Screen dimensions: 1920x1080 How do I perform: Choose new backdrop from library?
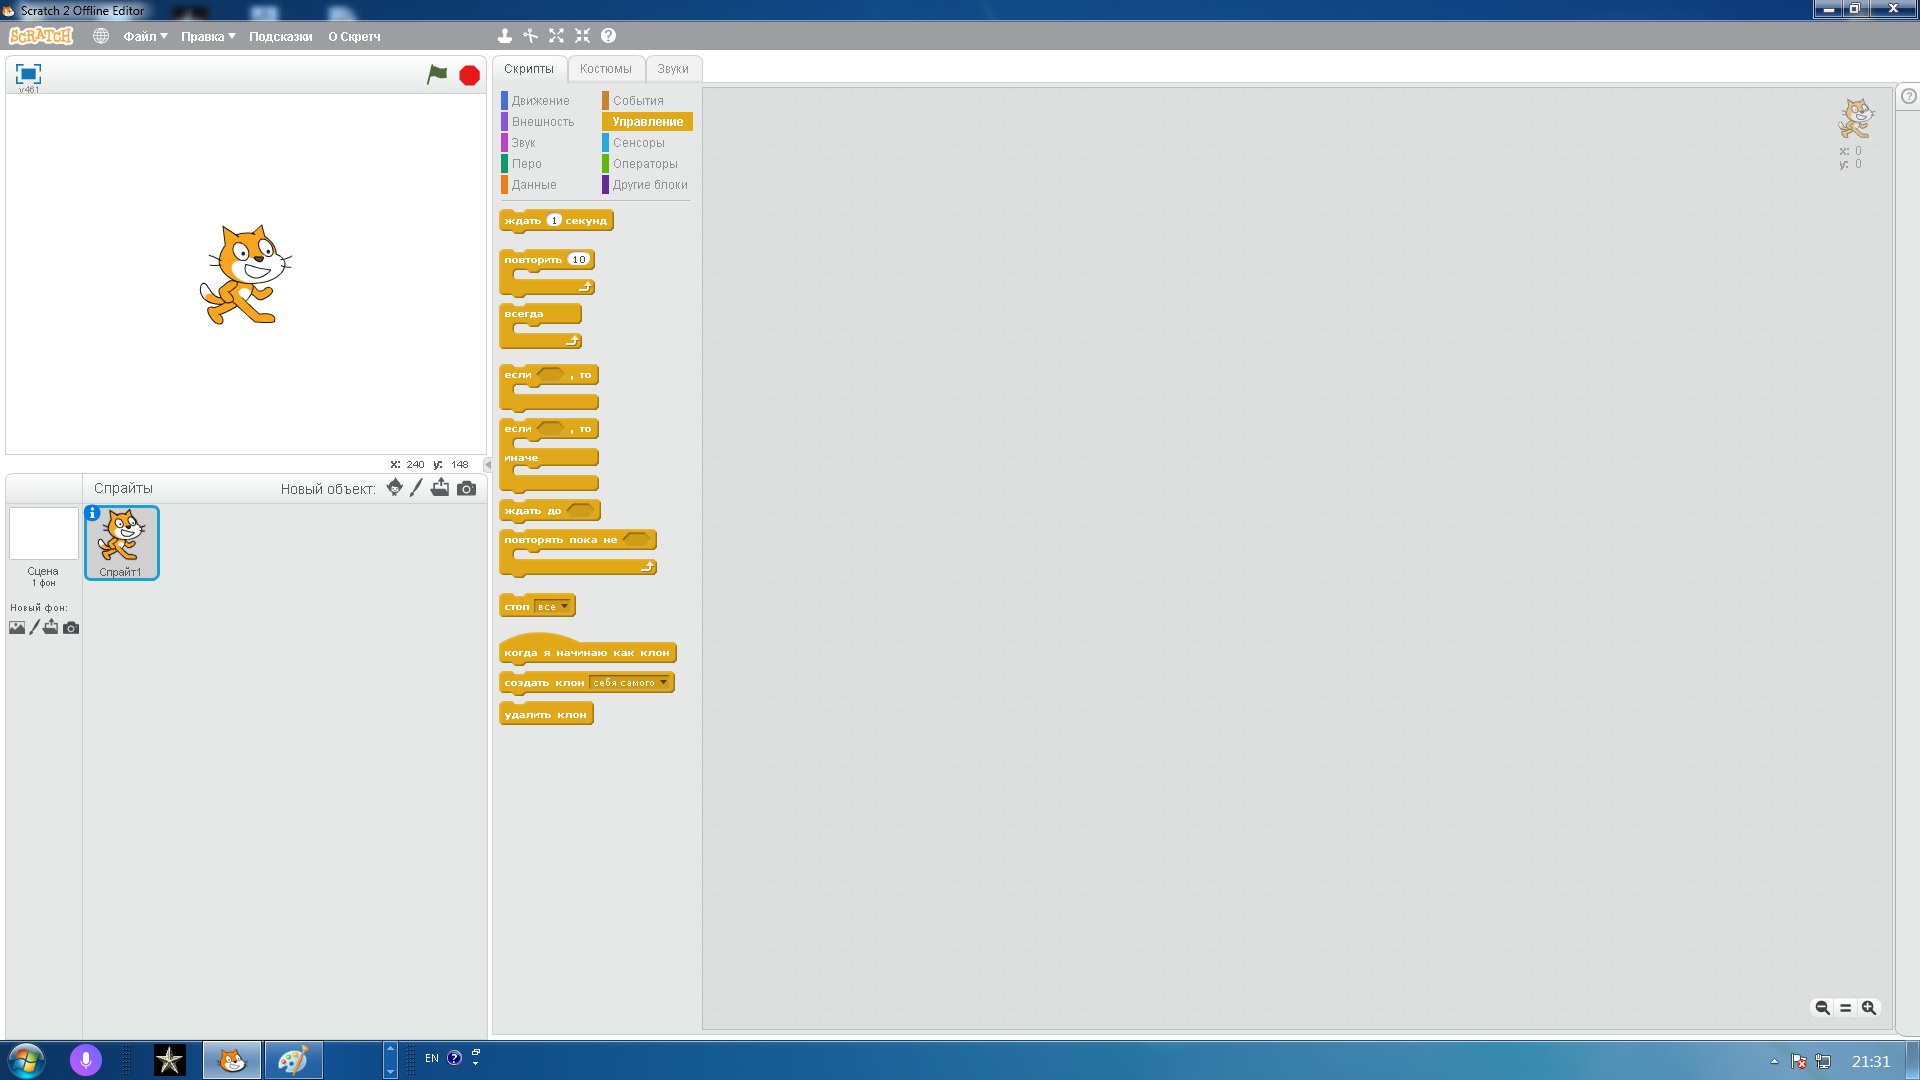tap(17, 628)
